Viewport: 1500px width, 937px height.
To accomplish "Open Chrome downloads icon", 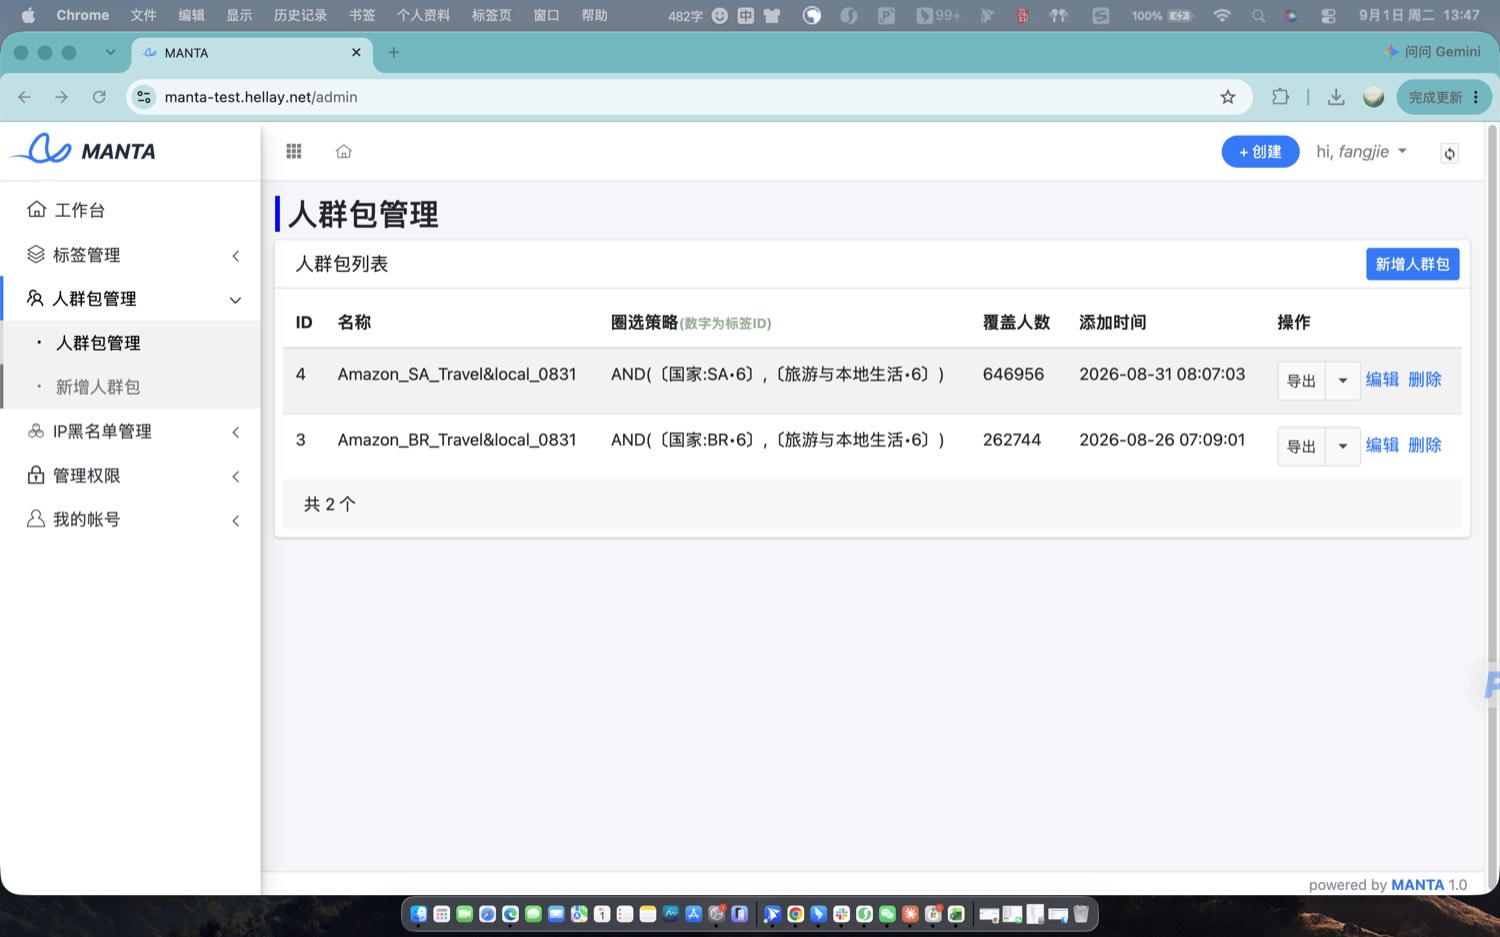I will coord(1336,97).
